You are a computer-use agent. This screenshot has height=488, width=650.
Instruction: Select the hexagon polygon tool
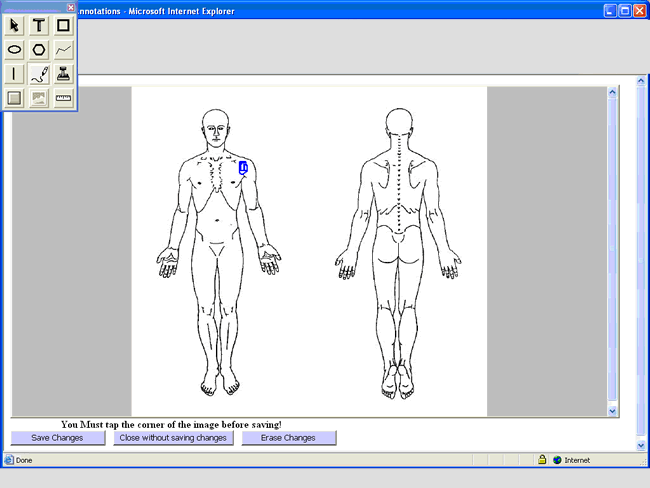pos(39,49)
